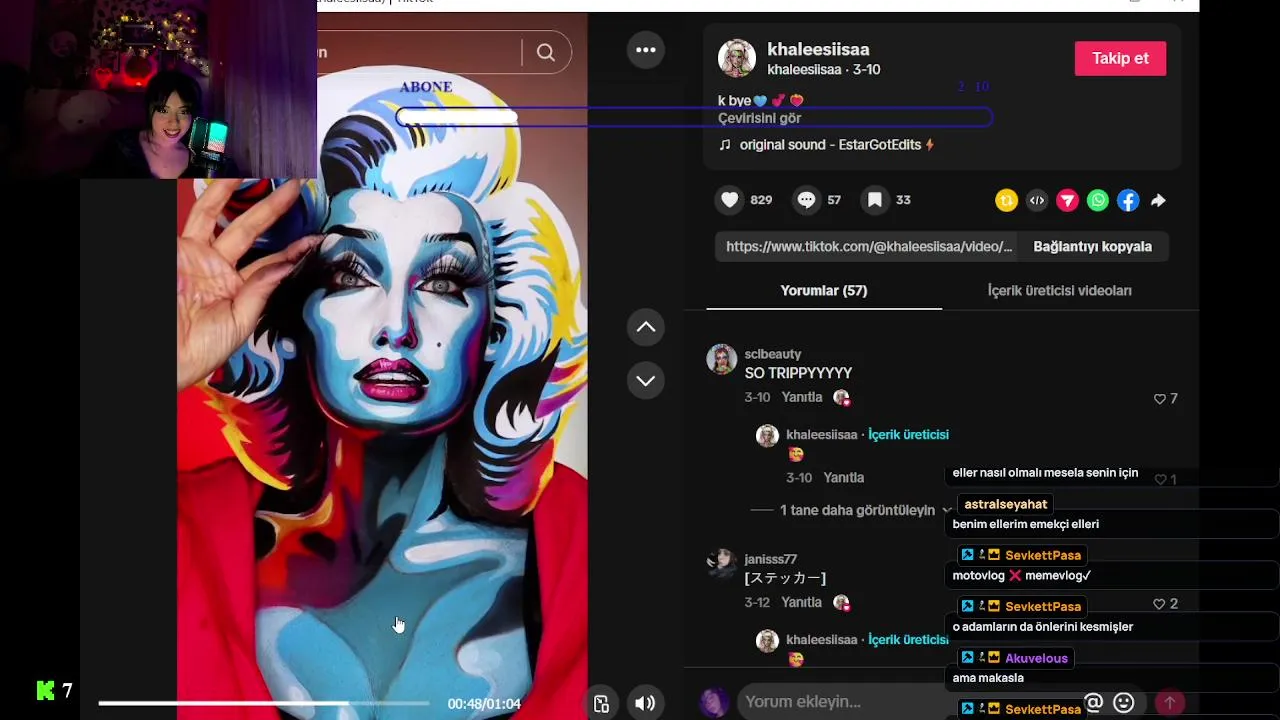Click khaleesiisaa username in the header
This screenshot has width=1280, height=720.
point(818,49)
